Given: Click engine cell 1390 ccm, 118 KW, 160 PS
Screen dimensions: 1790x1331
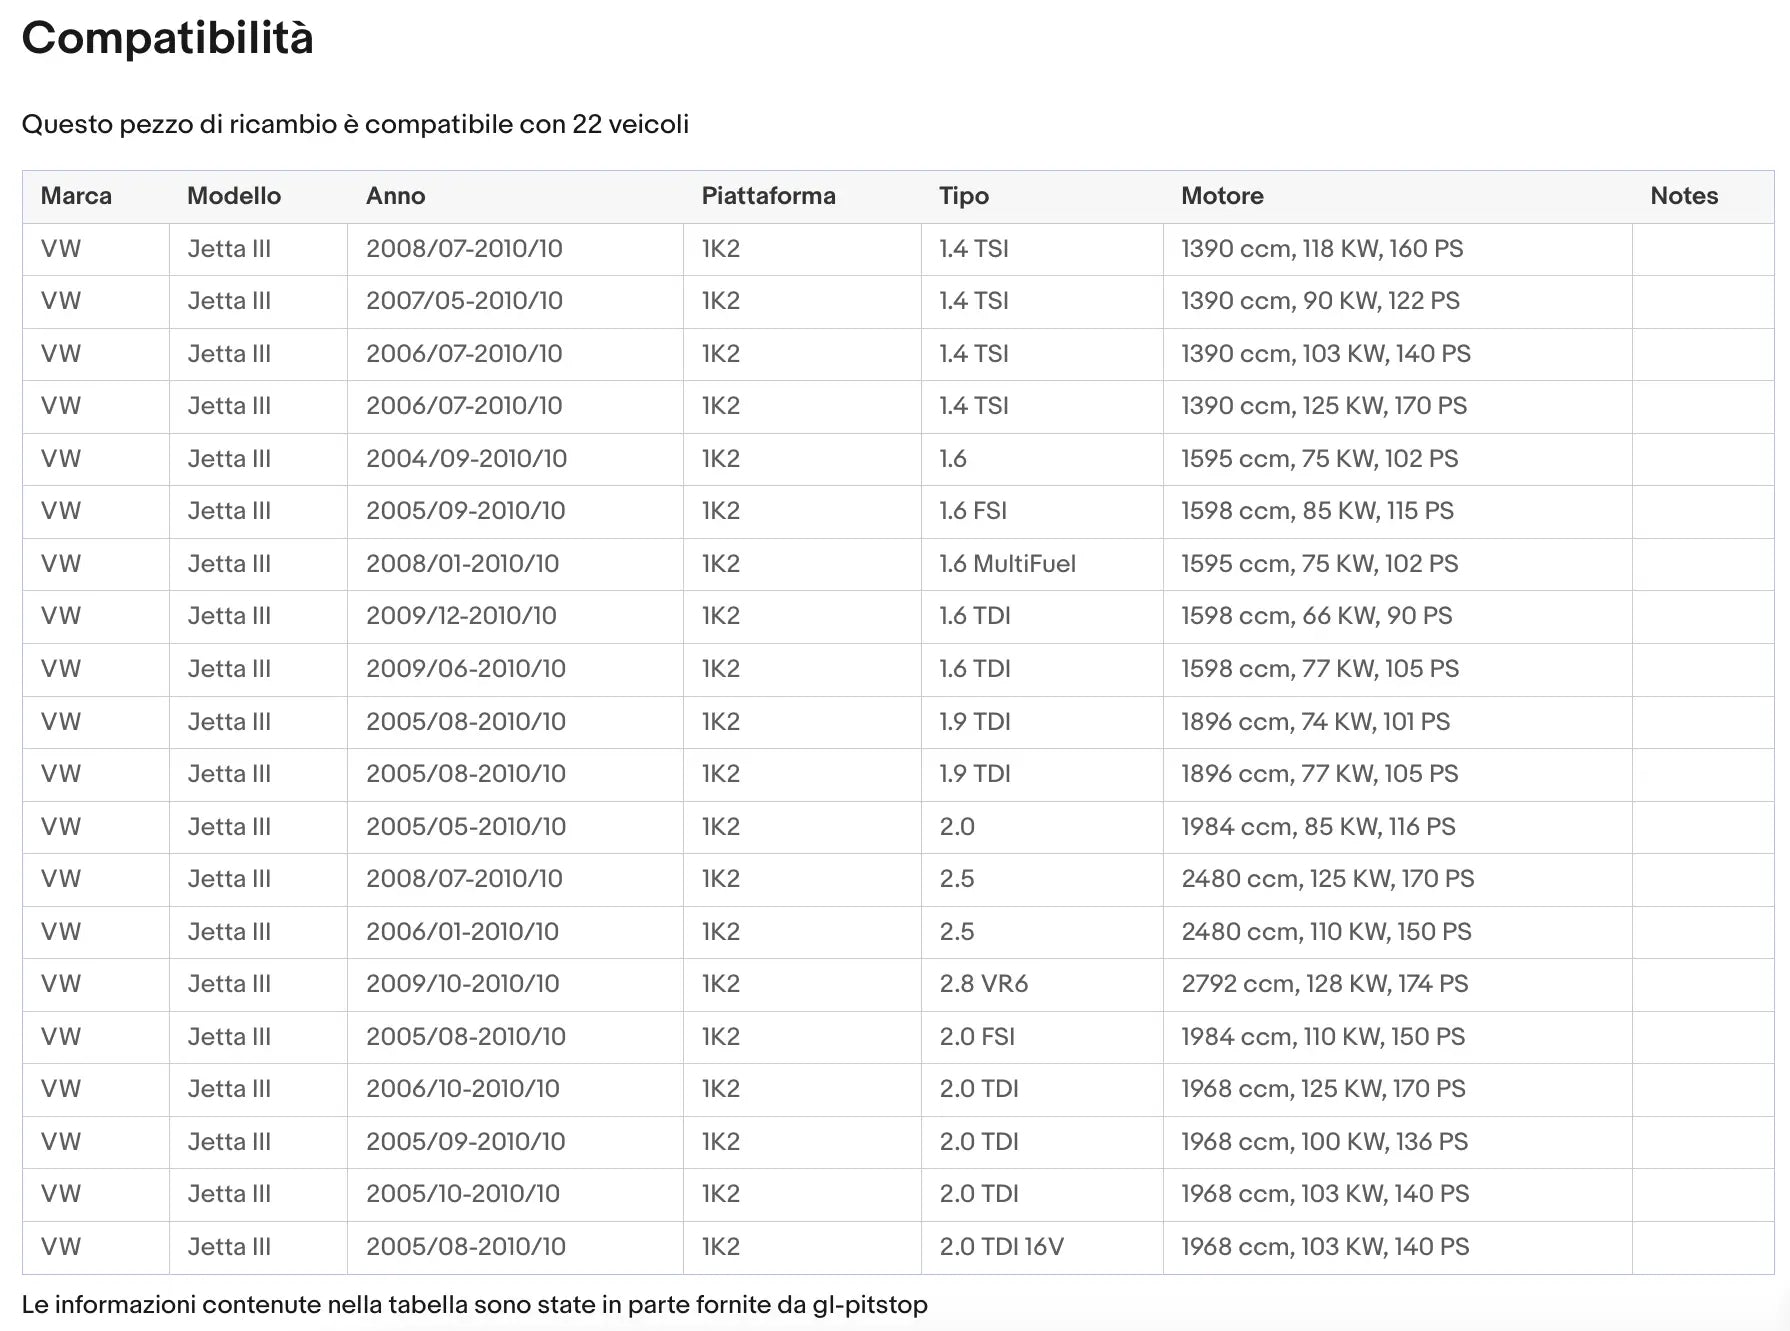Looking at the screenshot, I should tap(1321, 249).
